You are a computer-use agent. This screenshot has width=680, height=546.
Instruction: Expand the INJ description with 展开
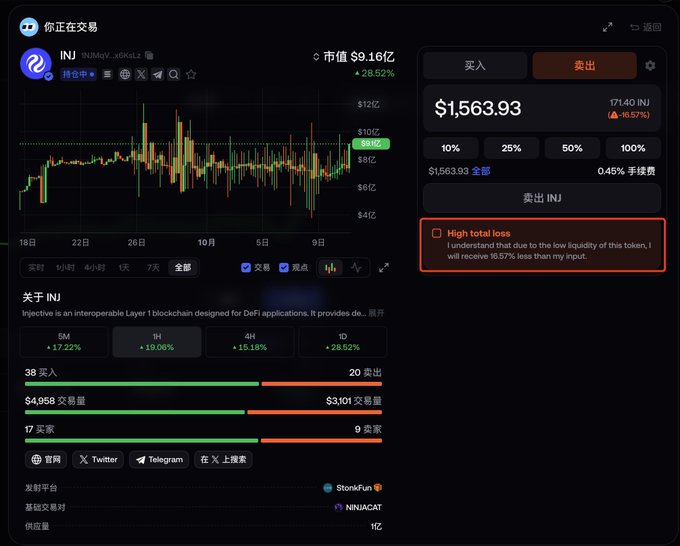[x=376, y=313]
